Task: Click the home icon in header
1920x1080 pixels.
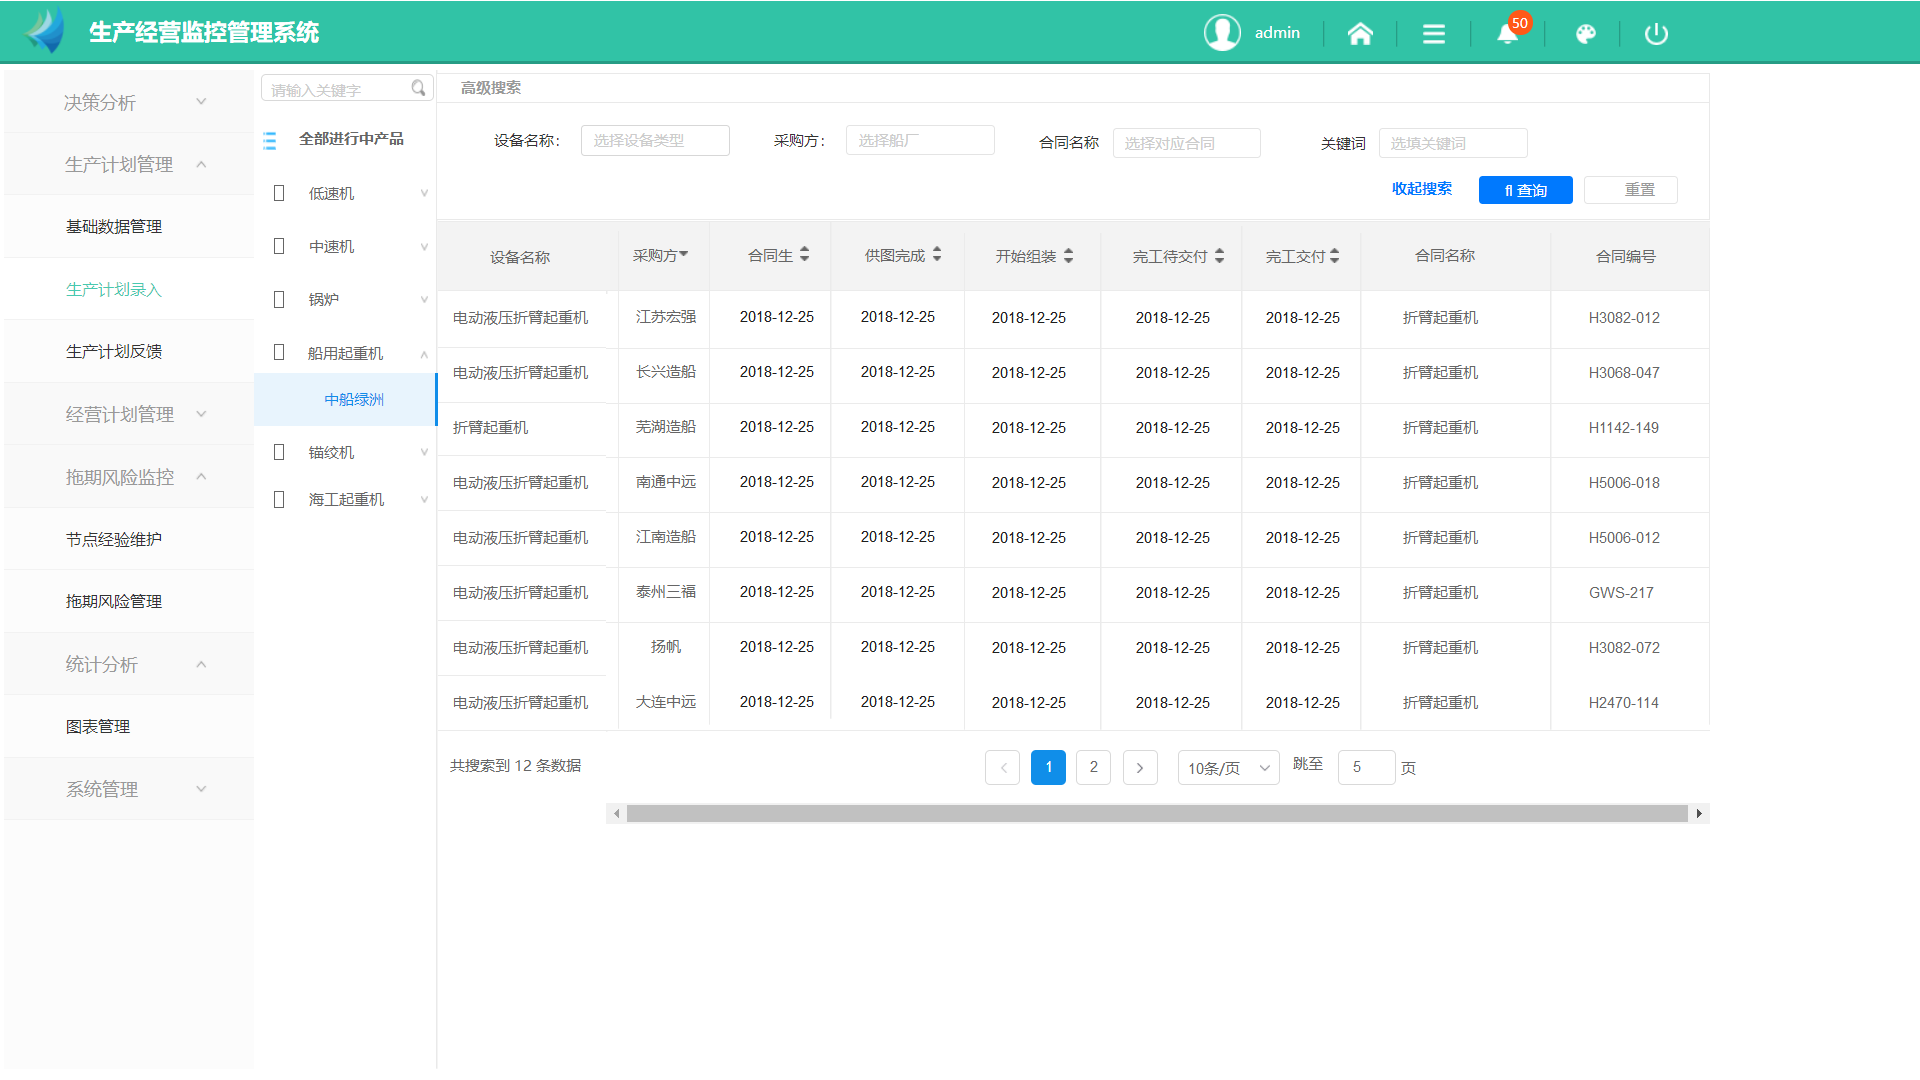Action: click(1360, 34)
